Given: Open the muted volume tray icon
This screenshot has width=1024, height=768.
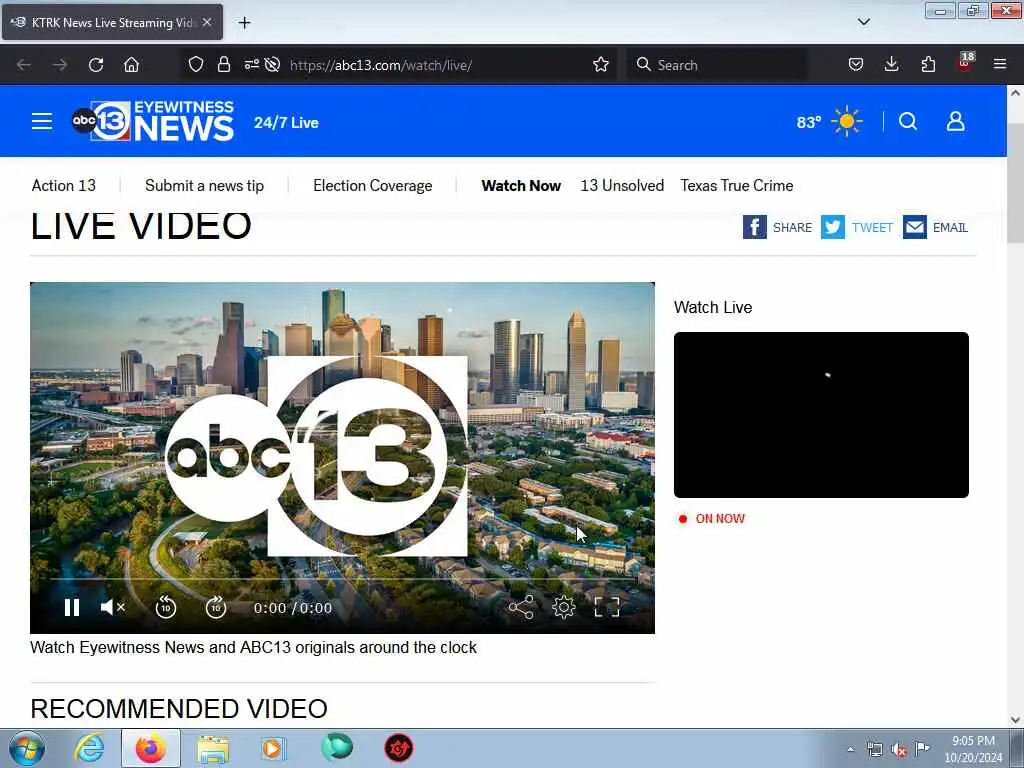Looking at the screenshot, I should 899,750.
